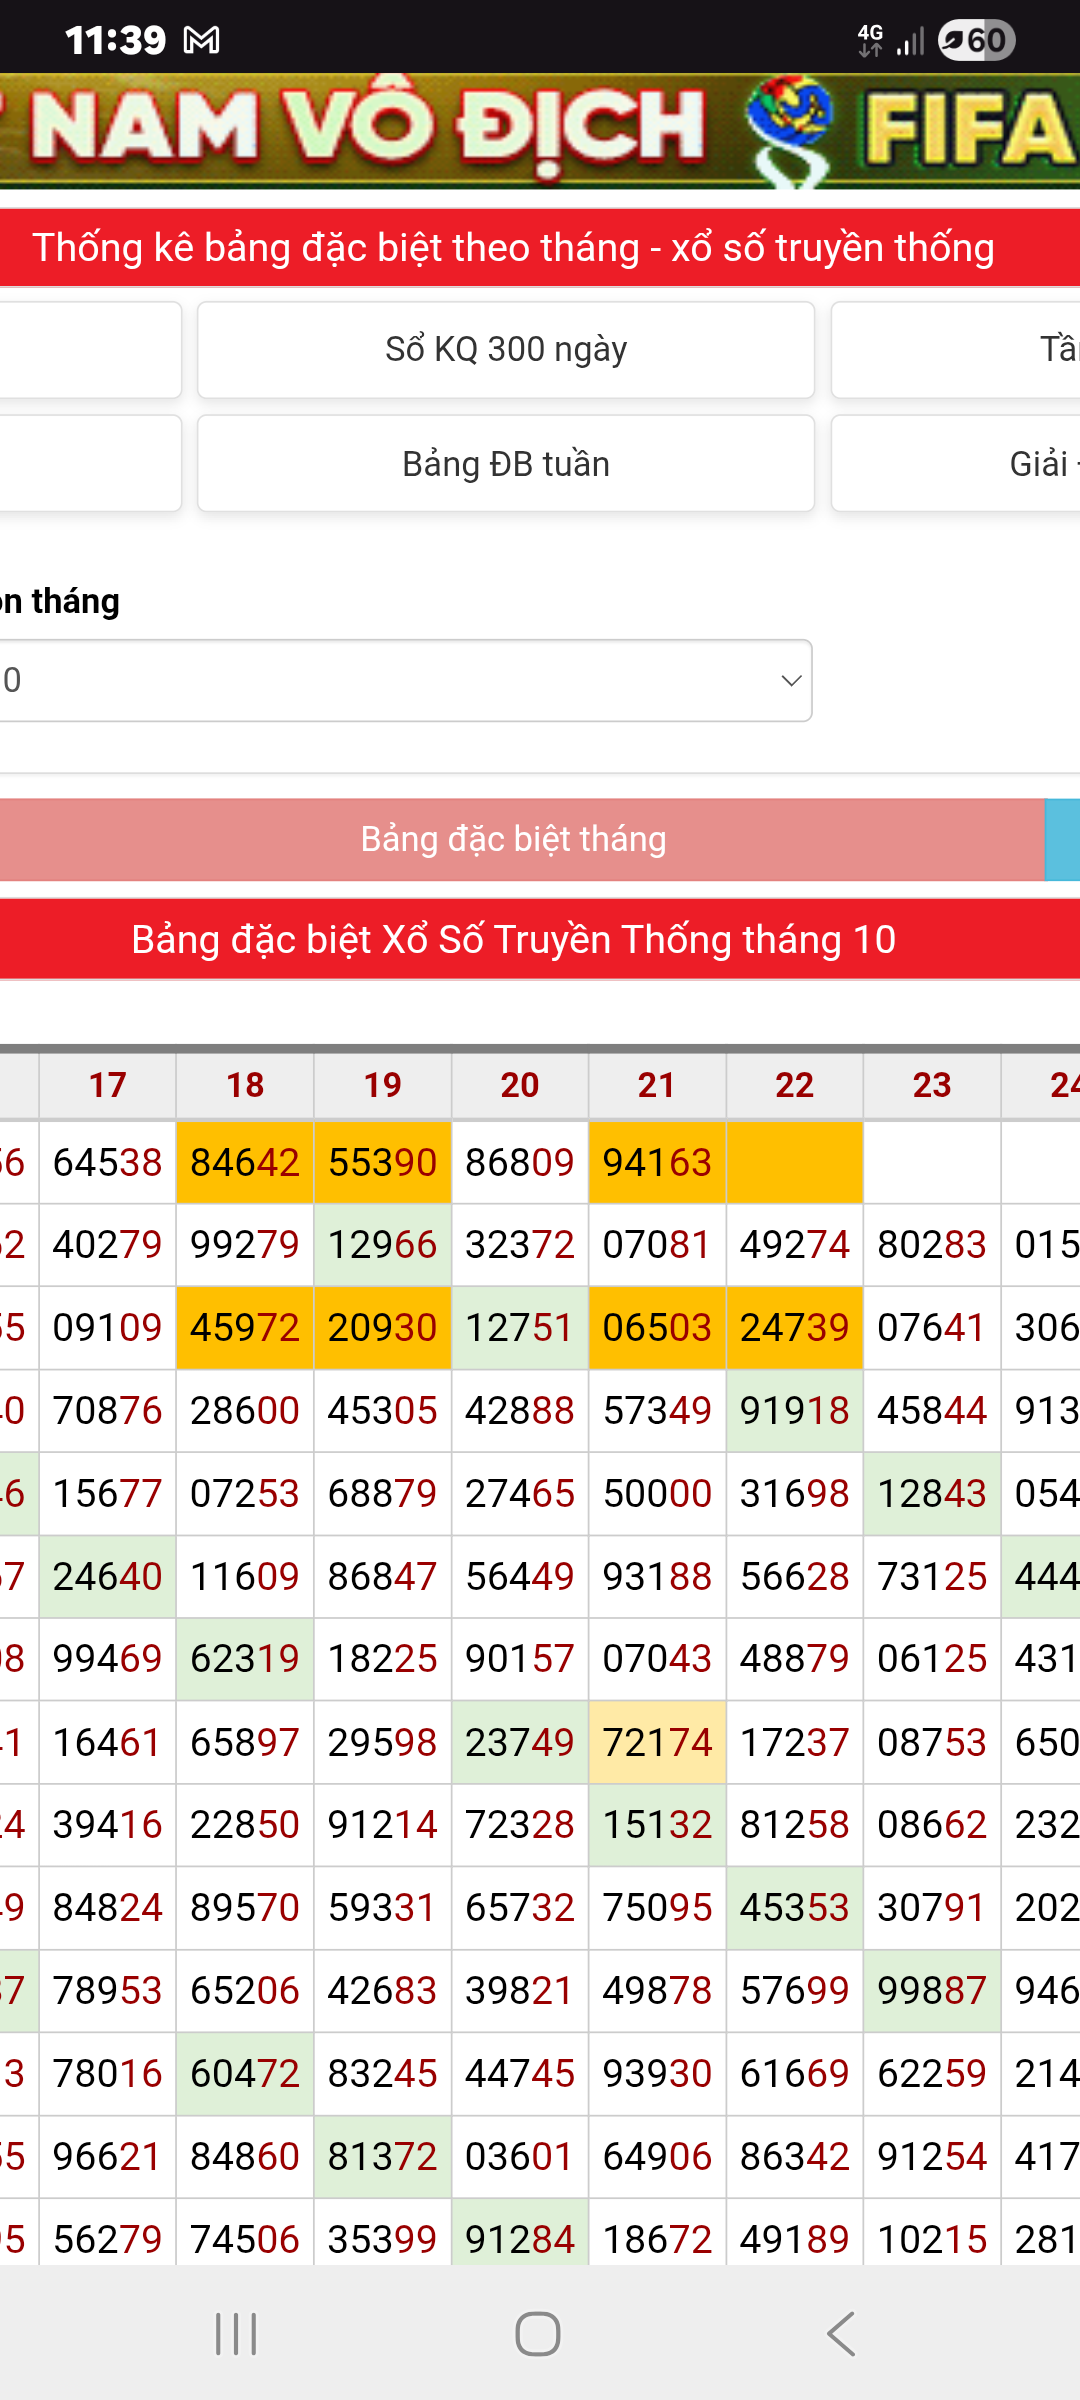
Task: Tap the 4G signal strength icon
Action: pyautogui.click(x=910, y=41)
